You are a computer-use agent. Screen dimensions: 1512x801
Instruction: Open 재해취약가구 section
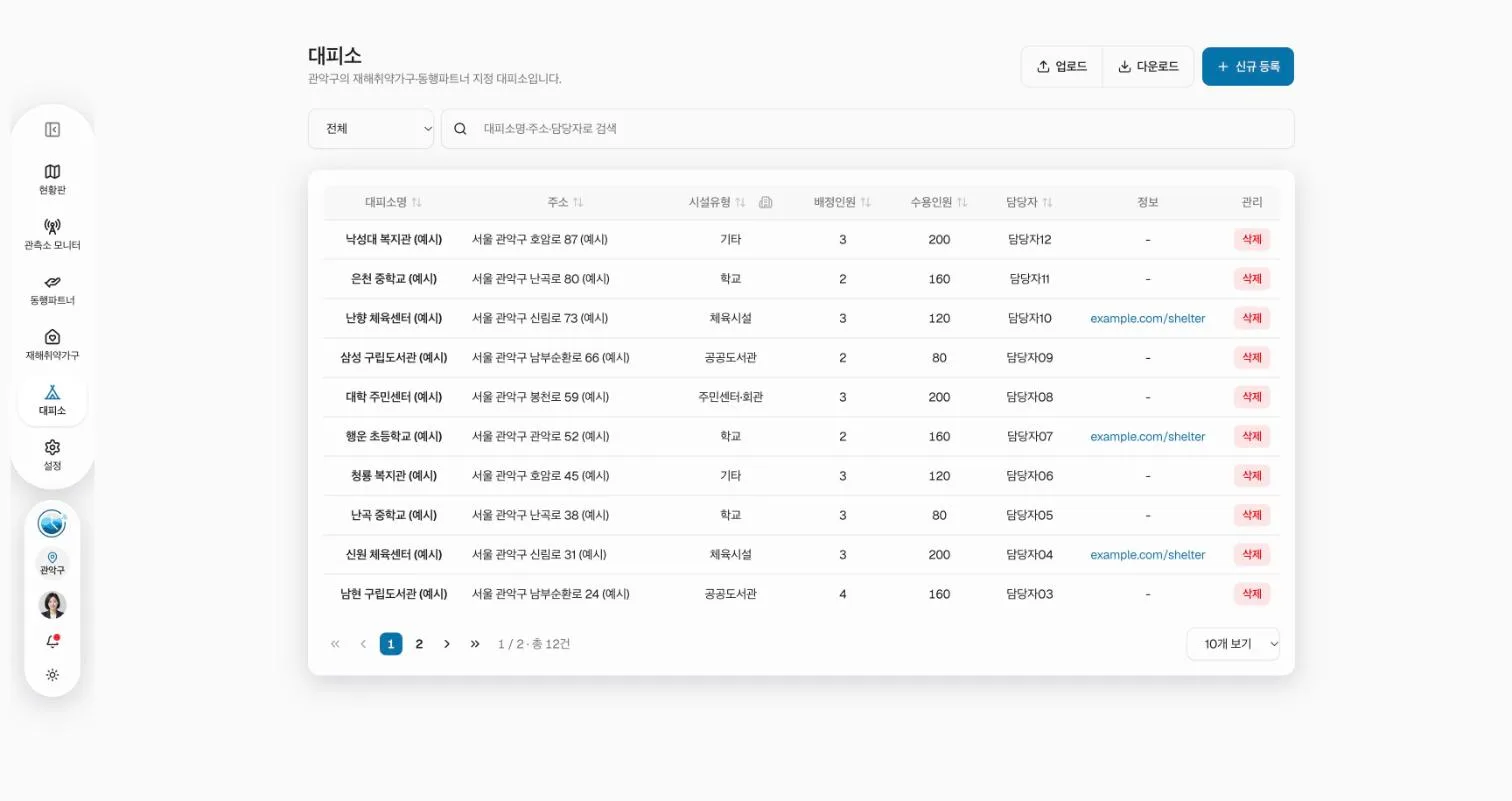pyautogui.click(x=52, y=345)
